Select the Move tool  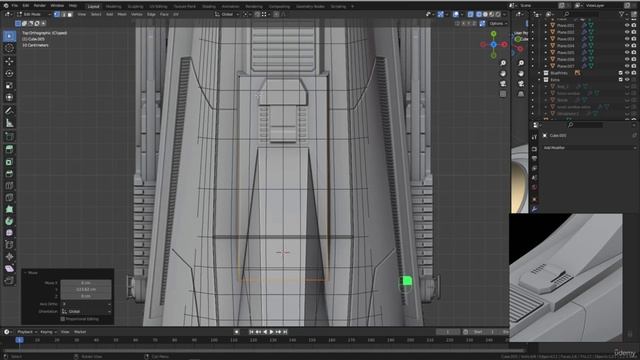point(9,61)
